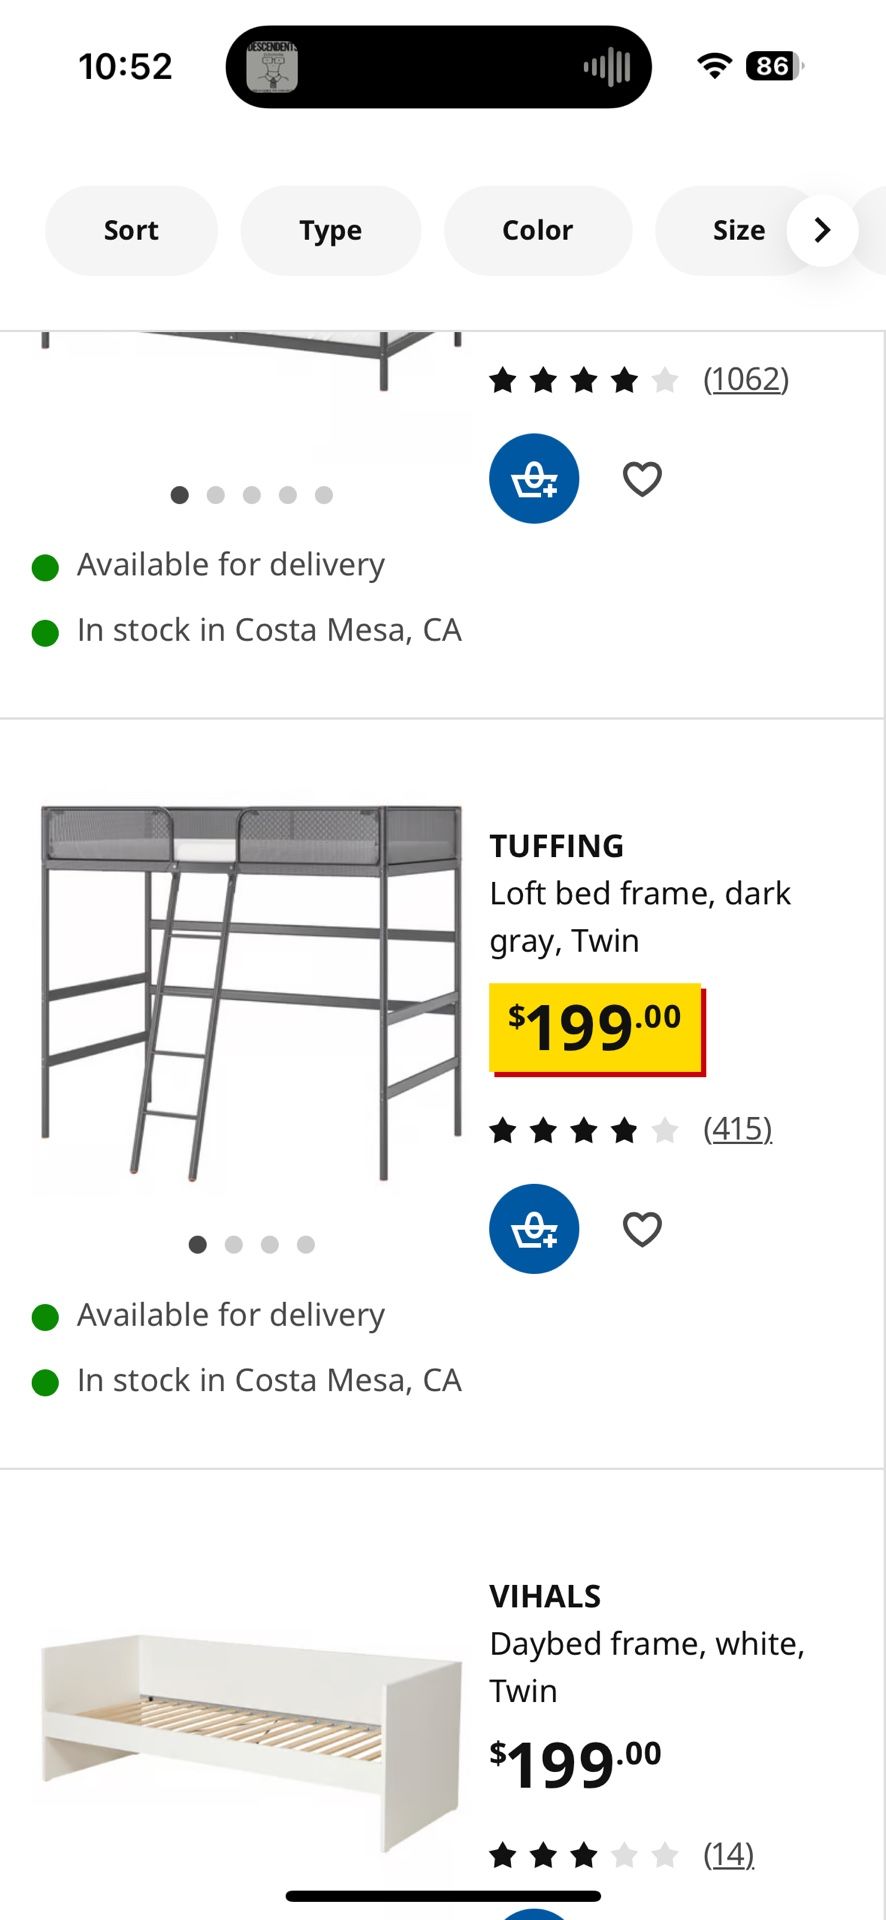Tap the TUFFING loft bed image
The image size is (886, 1920).
point(251,993)
